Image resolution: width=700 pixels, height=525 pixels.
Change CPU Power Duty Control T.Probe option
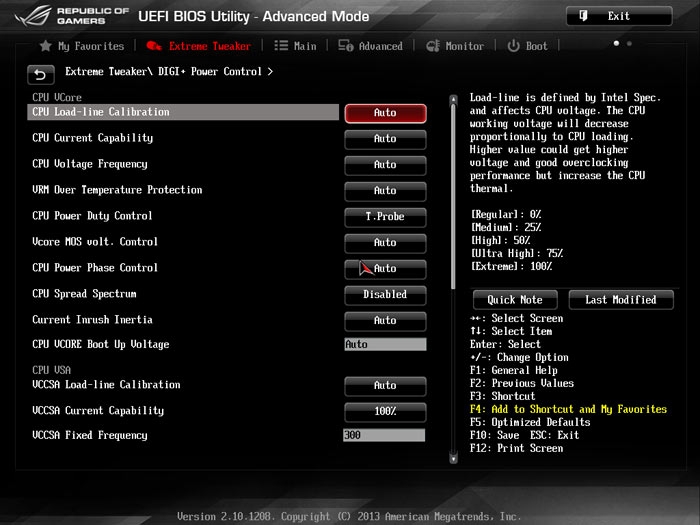click(x=385, y=217)
